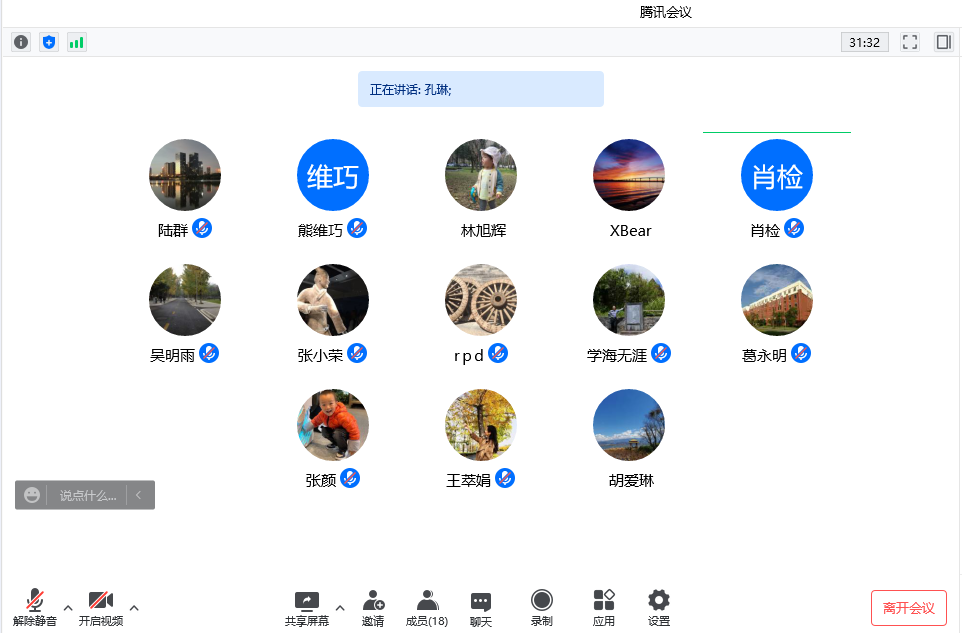Click the meeting info icon
The width and height of the screenshot is (962, 633).
[21, 42]
